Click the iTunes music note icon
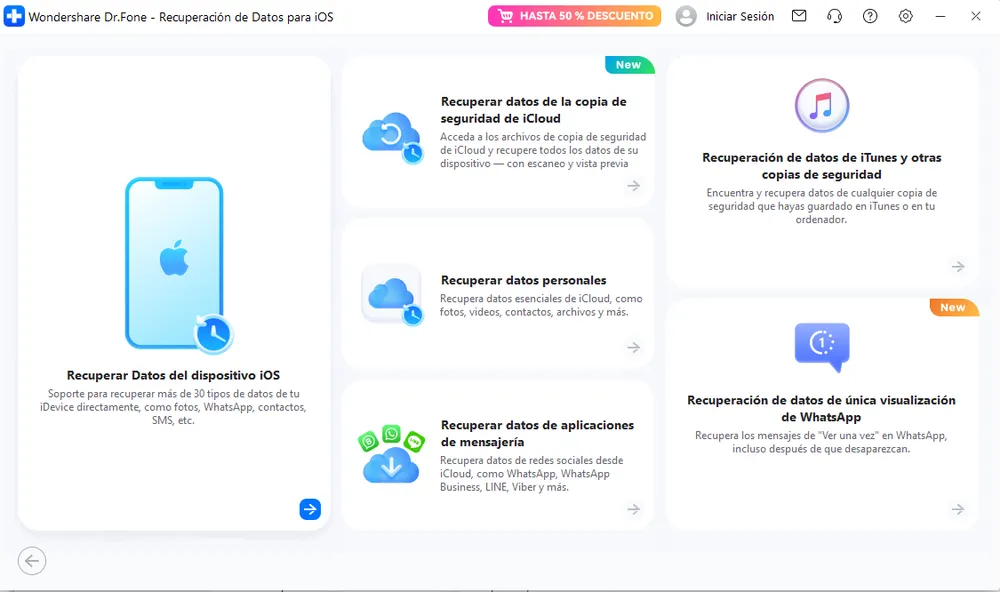 (821, 105)
